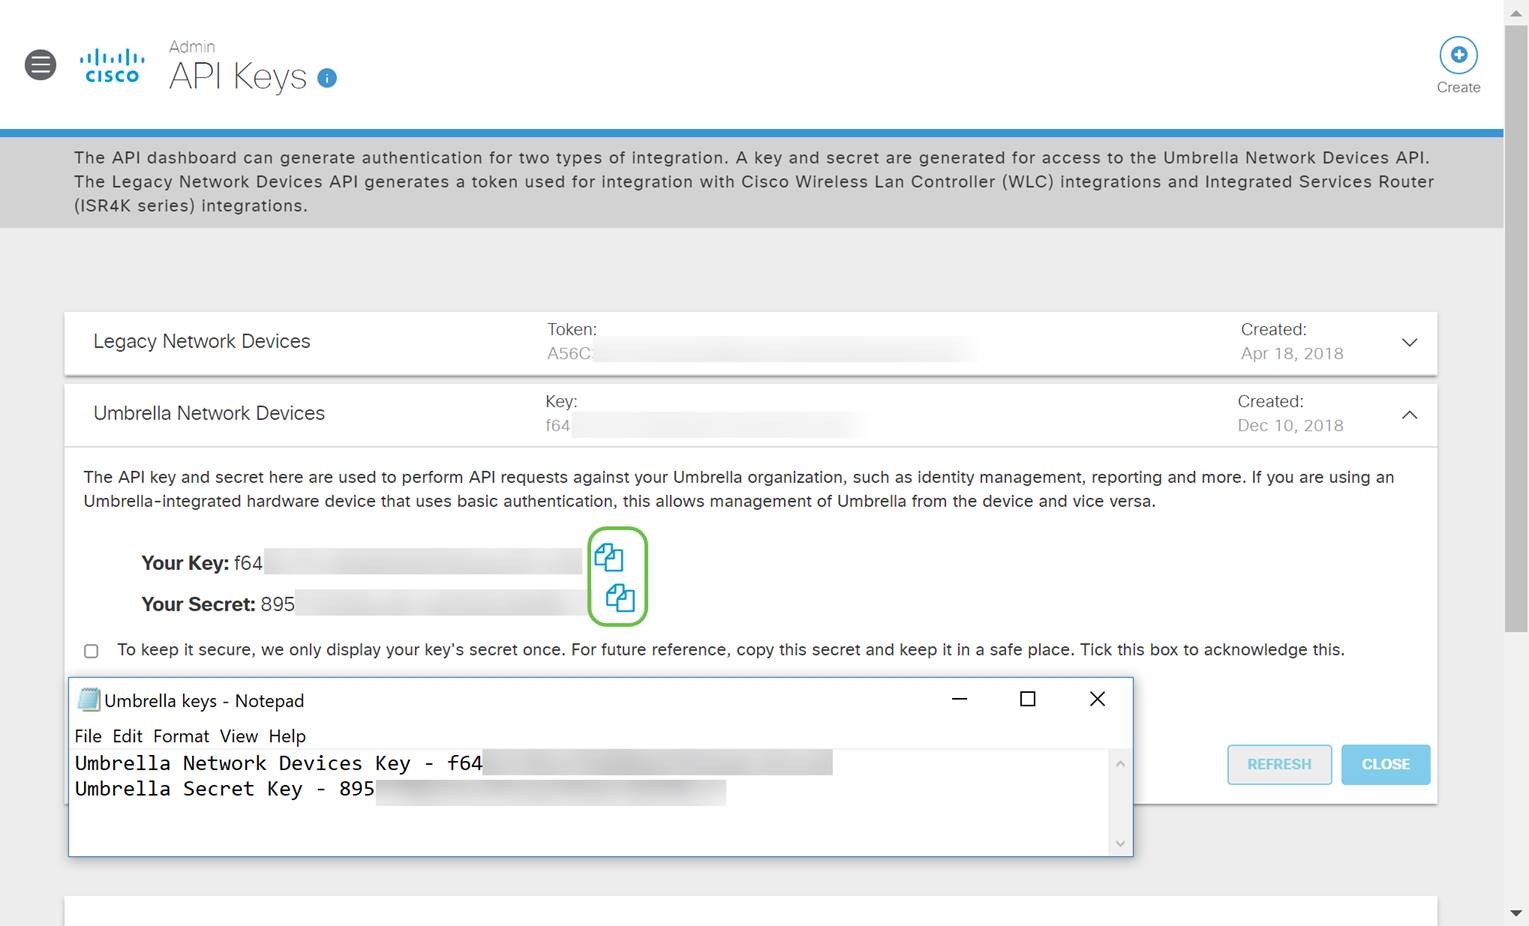Click the Legacy Network Devices title

202,341
